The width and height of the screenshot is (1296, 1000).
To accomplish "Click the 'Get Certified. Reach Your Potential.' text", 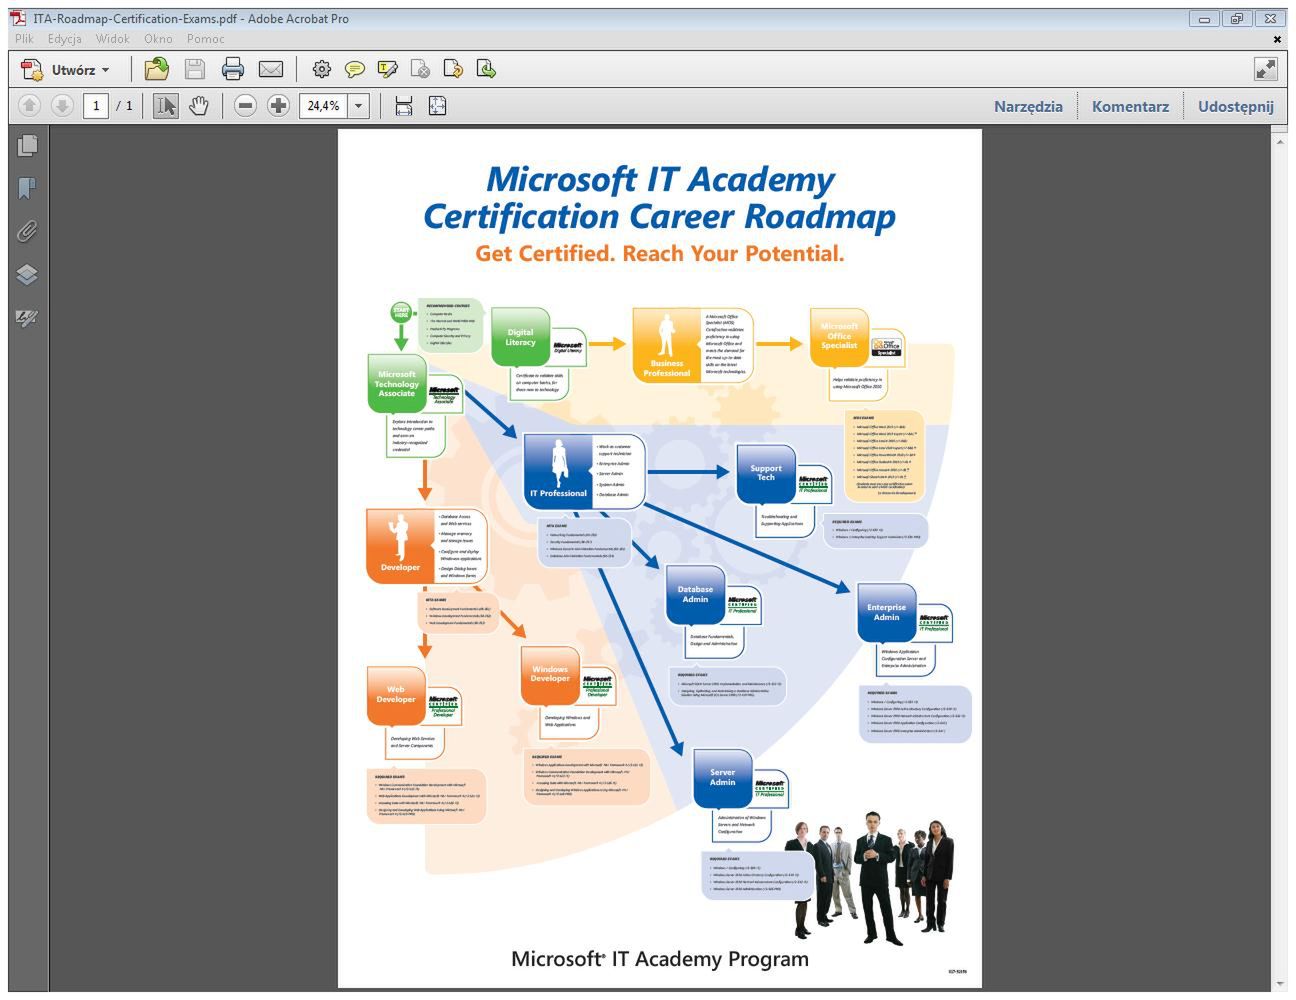I will (660, 253).
